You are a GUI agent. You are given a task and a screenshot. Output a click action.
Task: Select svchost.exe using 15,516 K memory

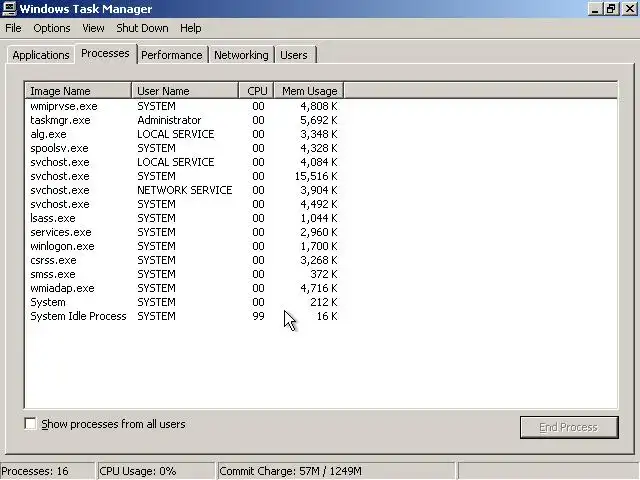[184, 176]
